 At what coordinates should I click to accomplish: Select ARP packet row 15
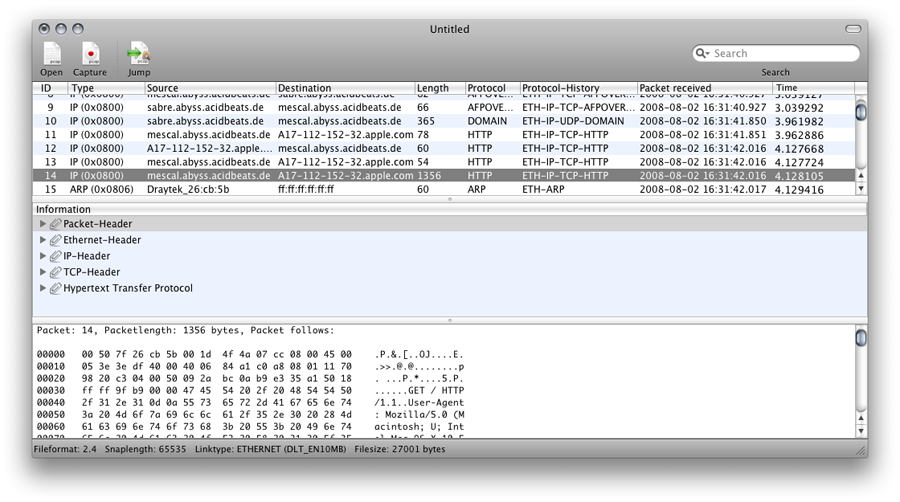coord(444,189)
